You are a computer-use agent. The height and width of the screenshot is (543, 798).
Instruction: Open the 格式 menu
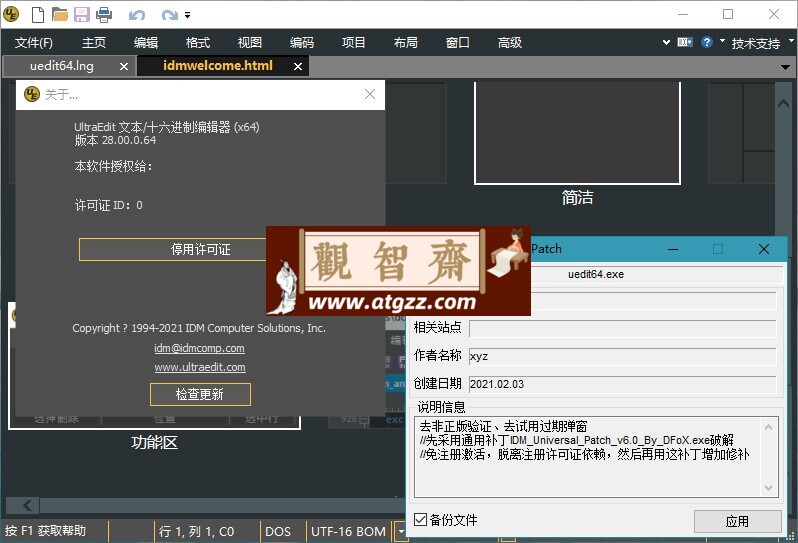198,43
